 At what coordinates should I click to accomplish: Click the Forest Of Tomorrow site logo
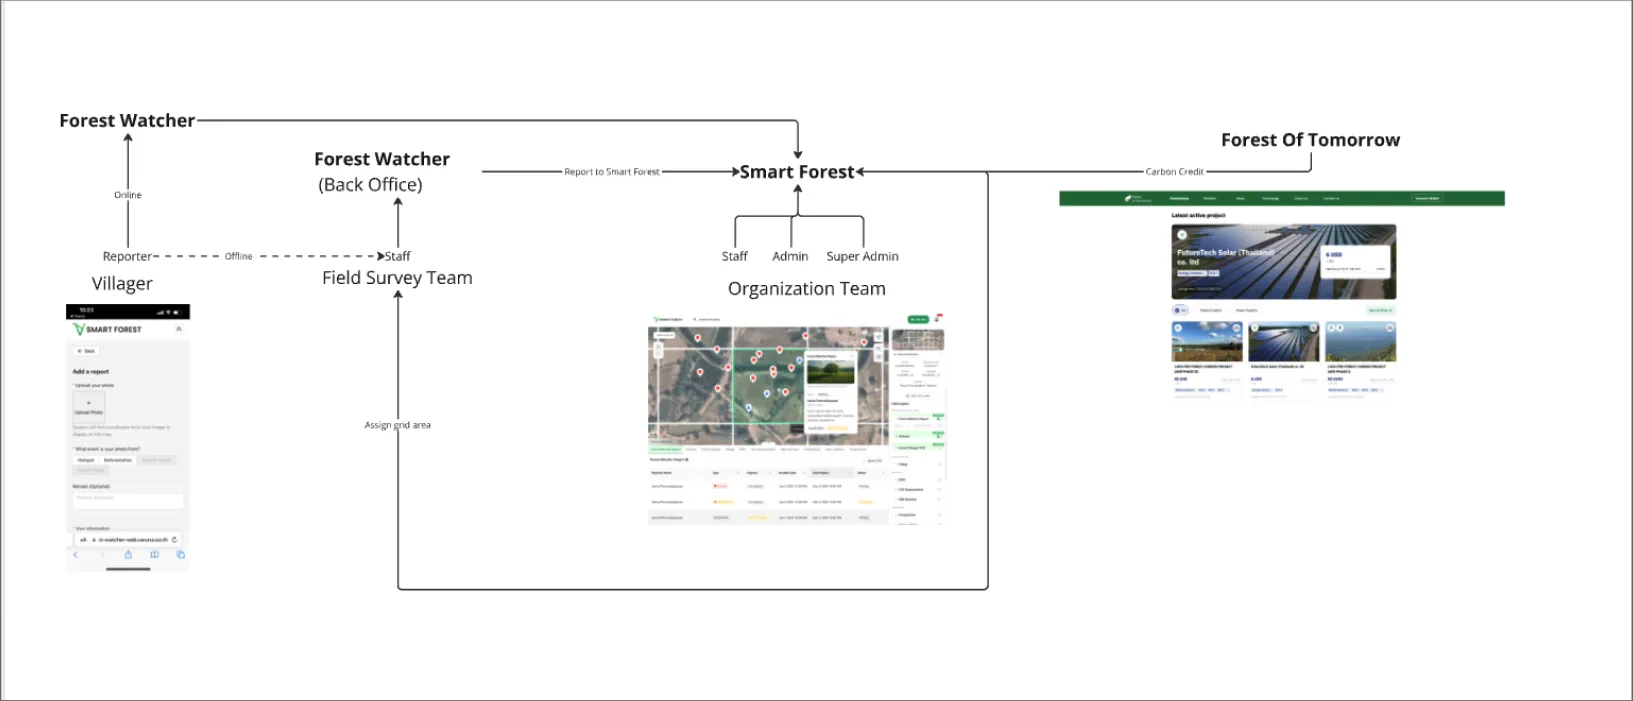click(1137, 198)
